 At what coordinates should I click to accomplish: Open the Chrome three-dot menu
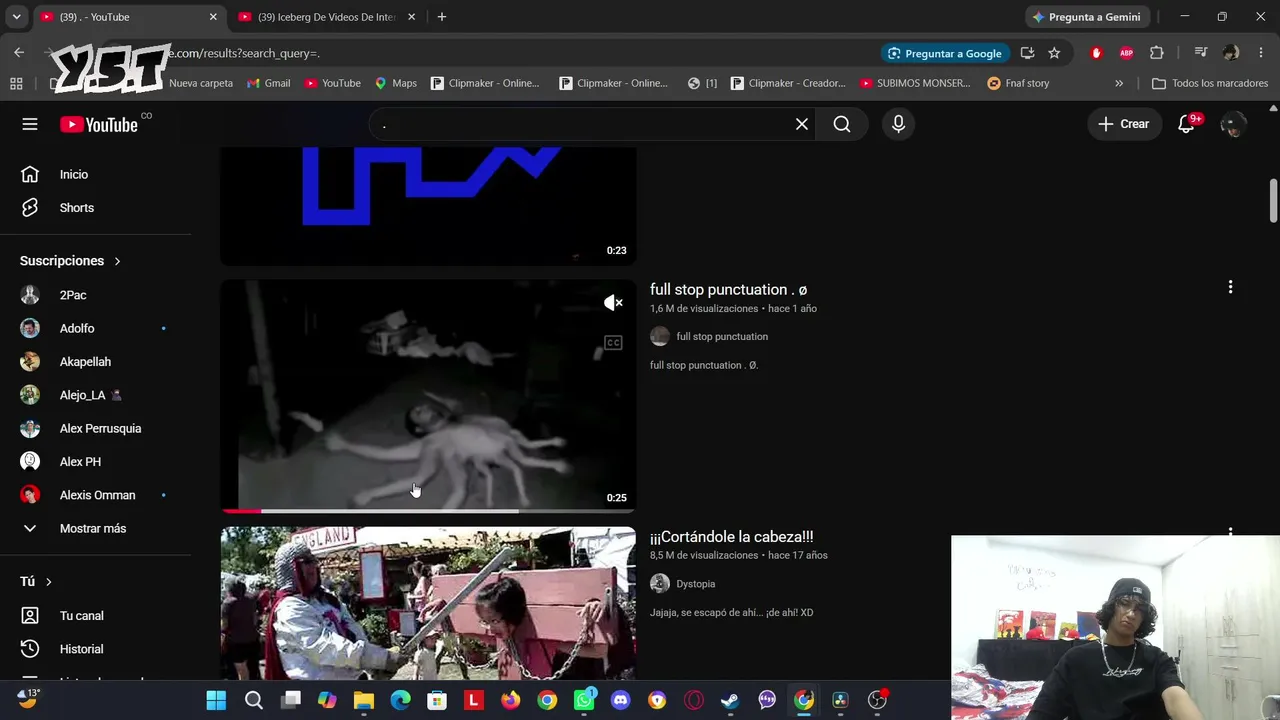pyautogui.click(x=1260, y=53)
